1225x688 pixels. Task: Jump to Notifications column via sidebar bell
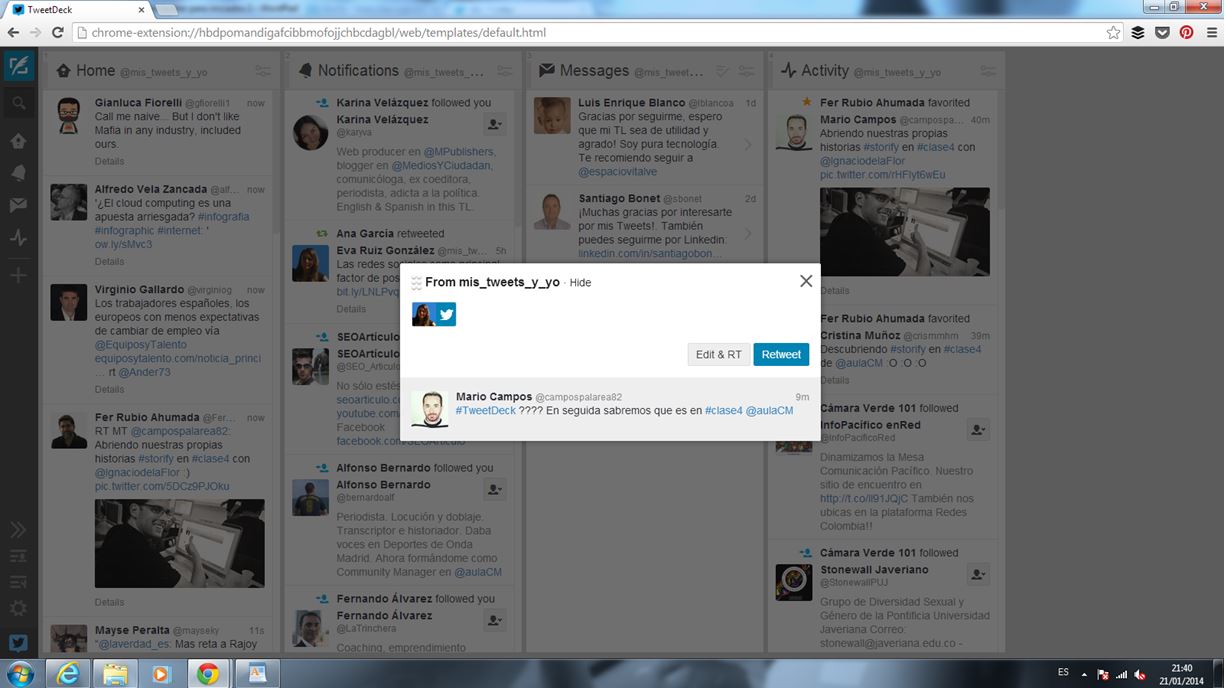[18, 173]
